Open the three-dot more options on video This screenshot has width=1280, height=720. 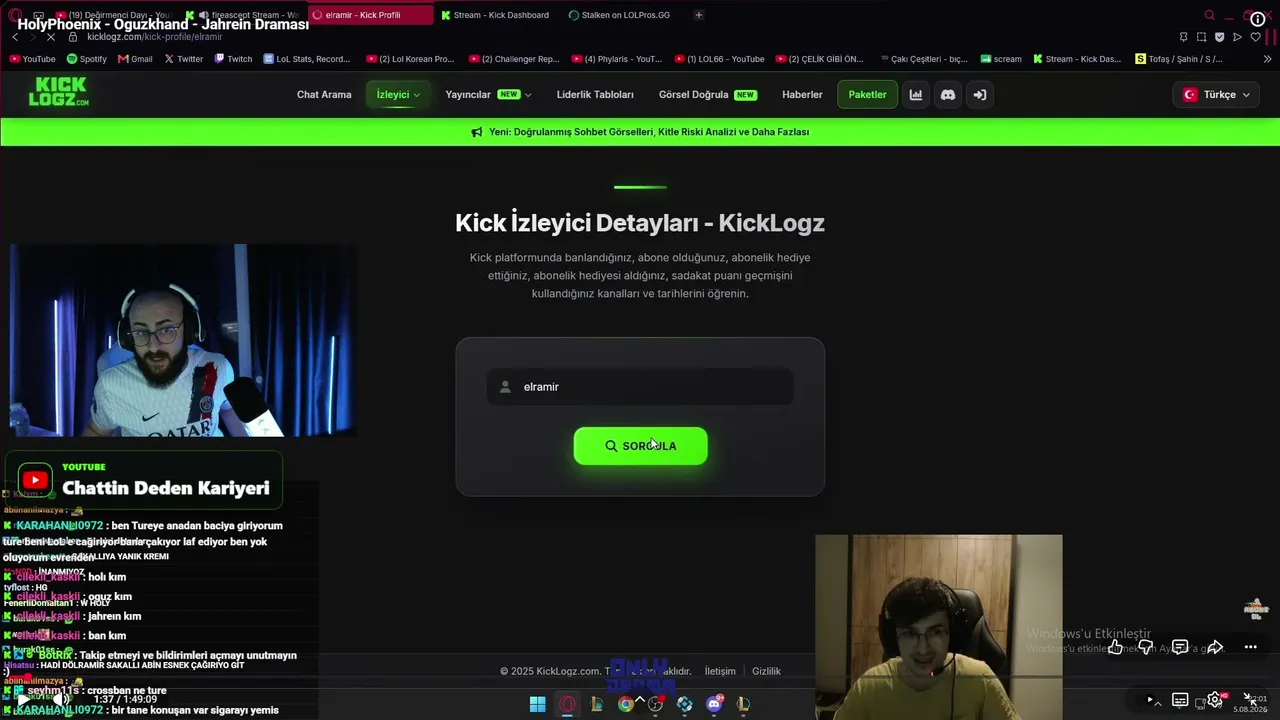(x=1250, y=647)
